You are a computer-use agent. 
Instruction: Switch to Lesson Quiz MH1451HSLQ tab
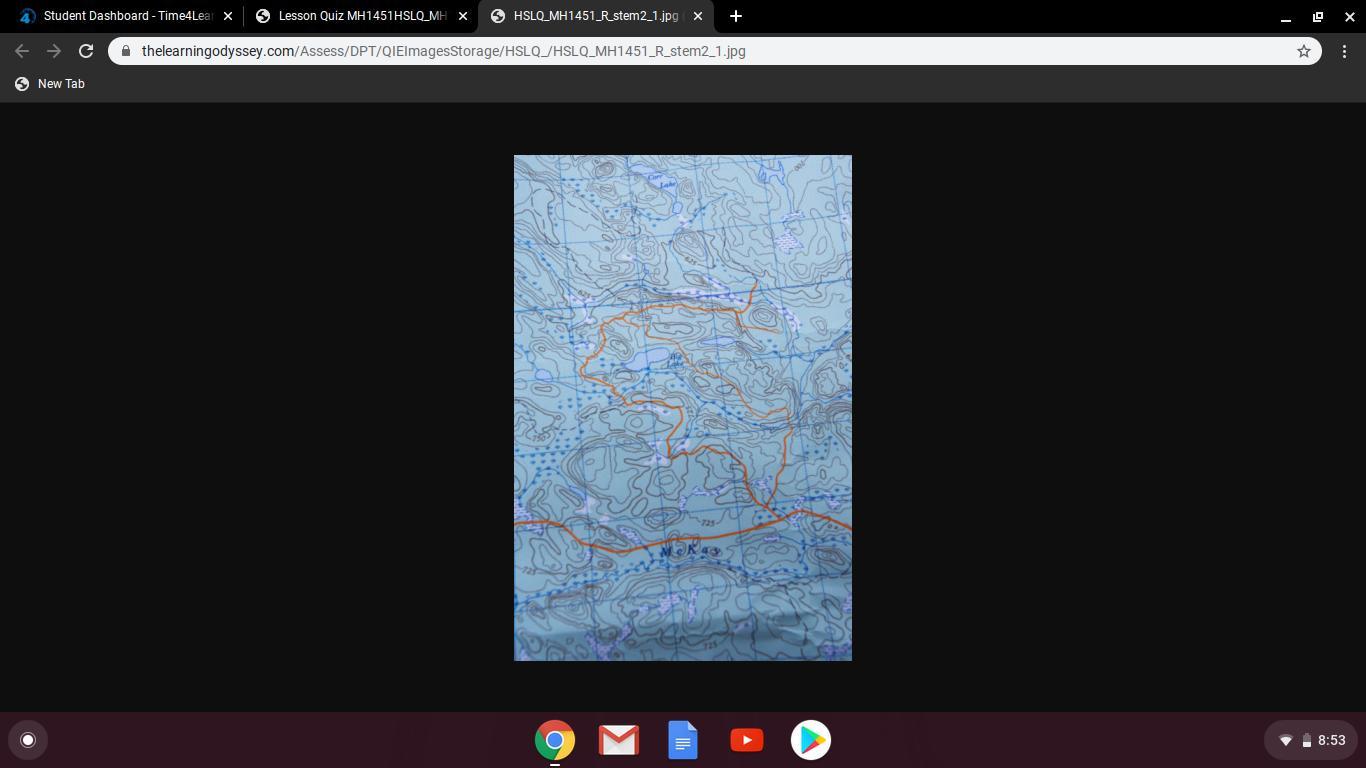(360, 16)
